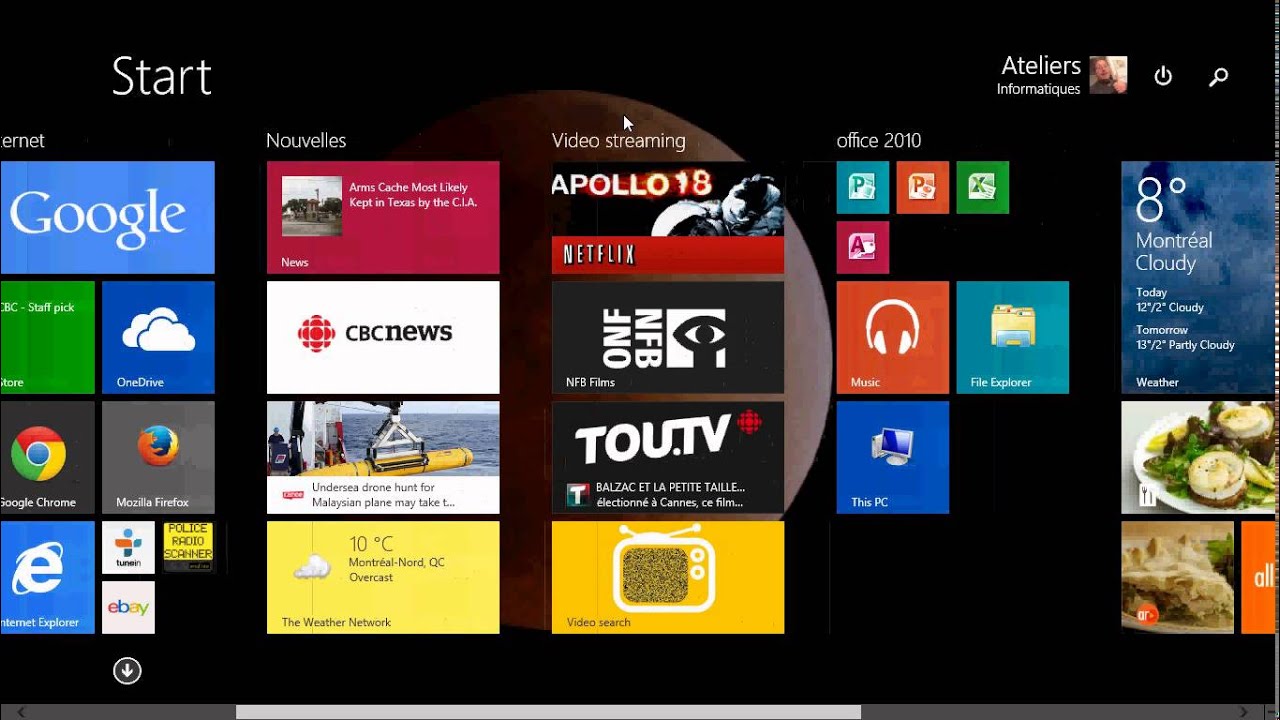Open the CBC News tile
This screenshot has height=720, width=1280.
coord(383,337)
